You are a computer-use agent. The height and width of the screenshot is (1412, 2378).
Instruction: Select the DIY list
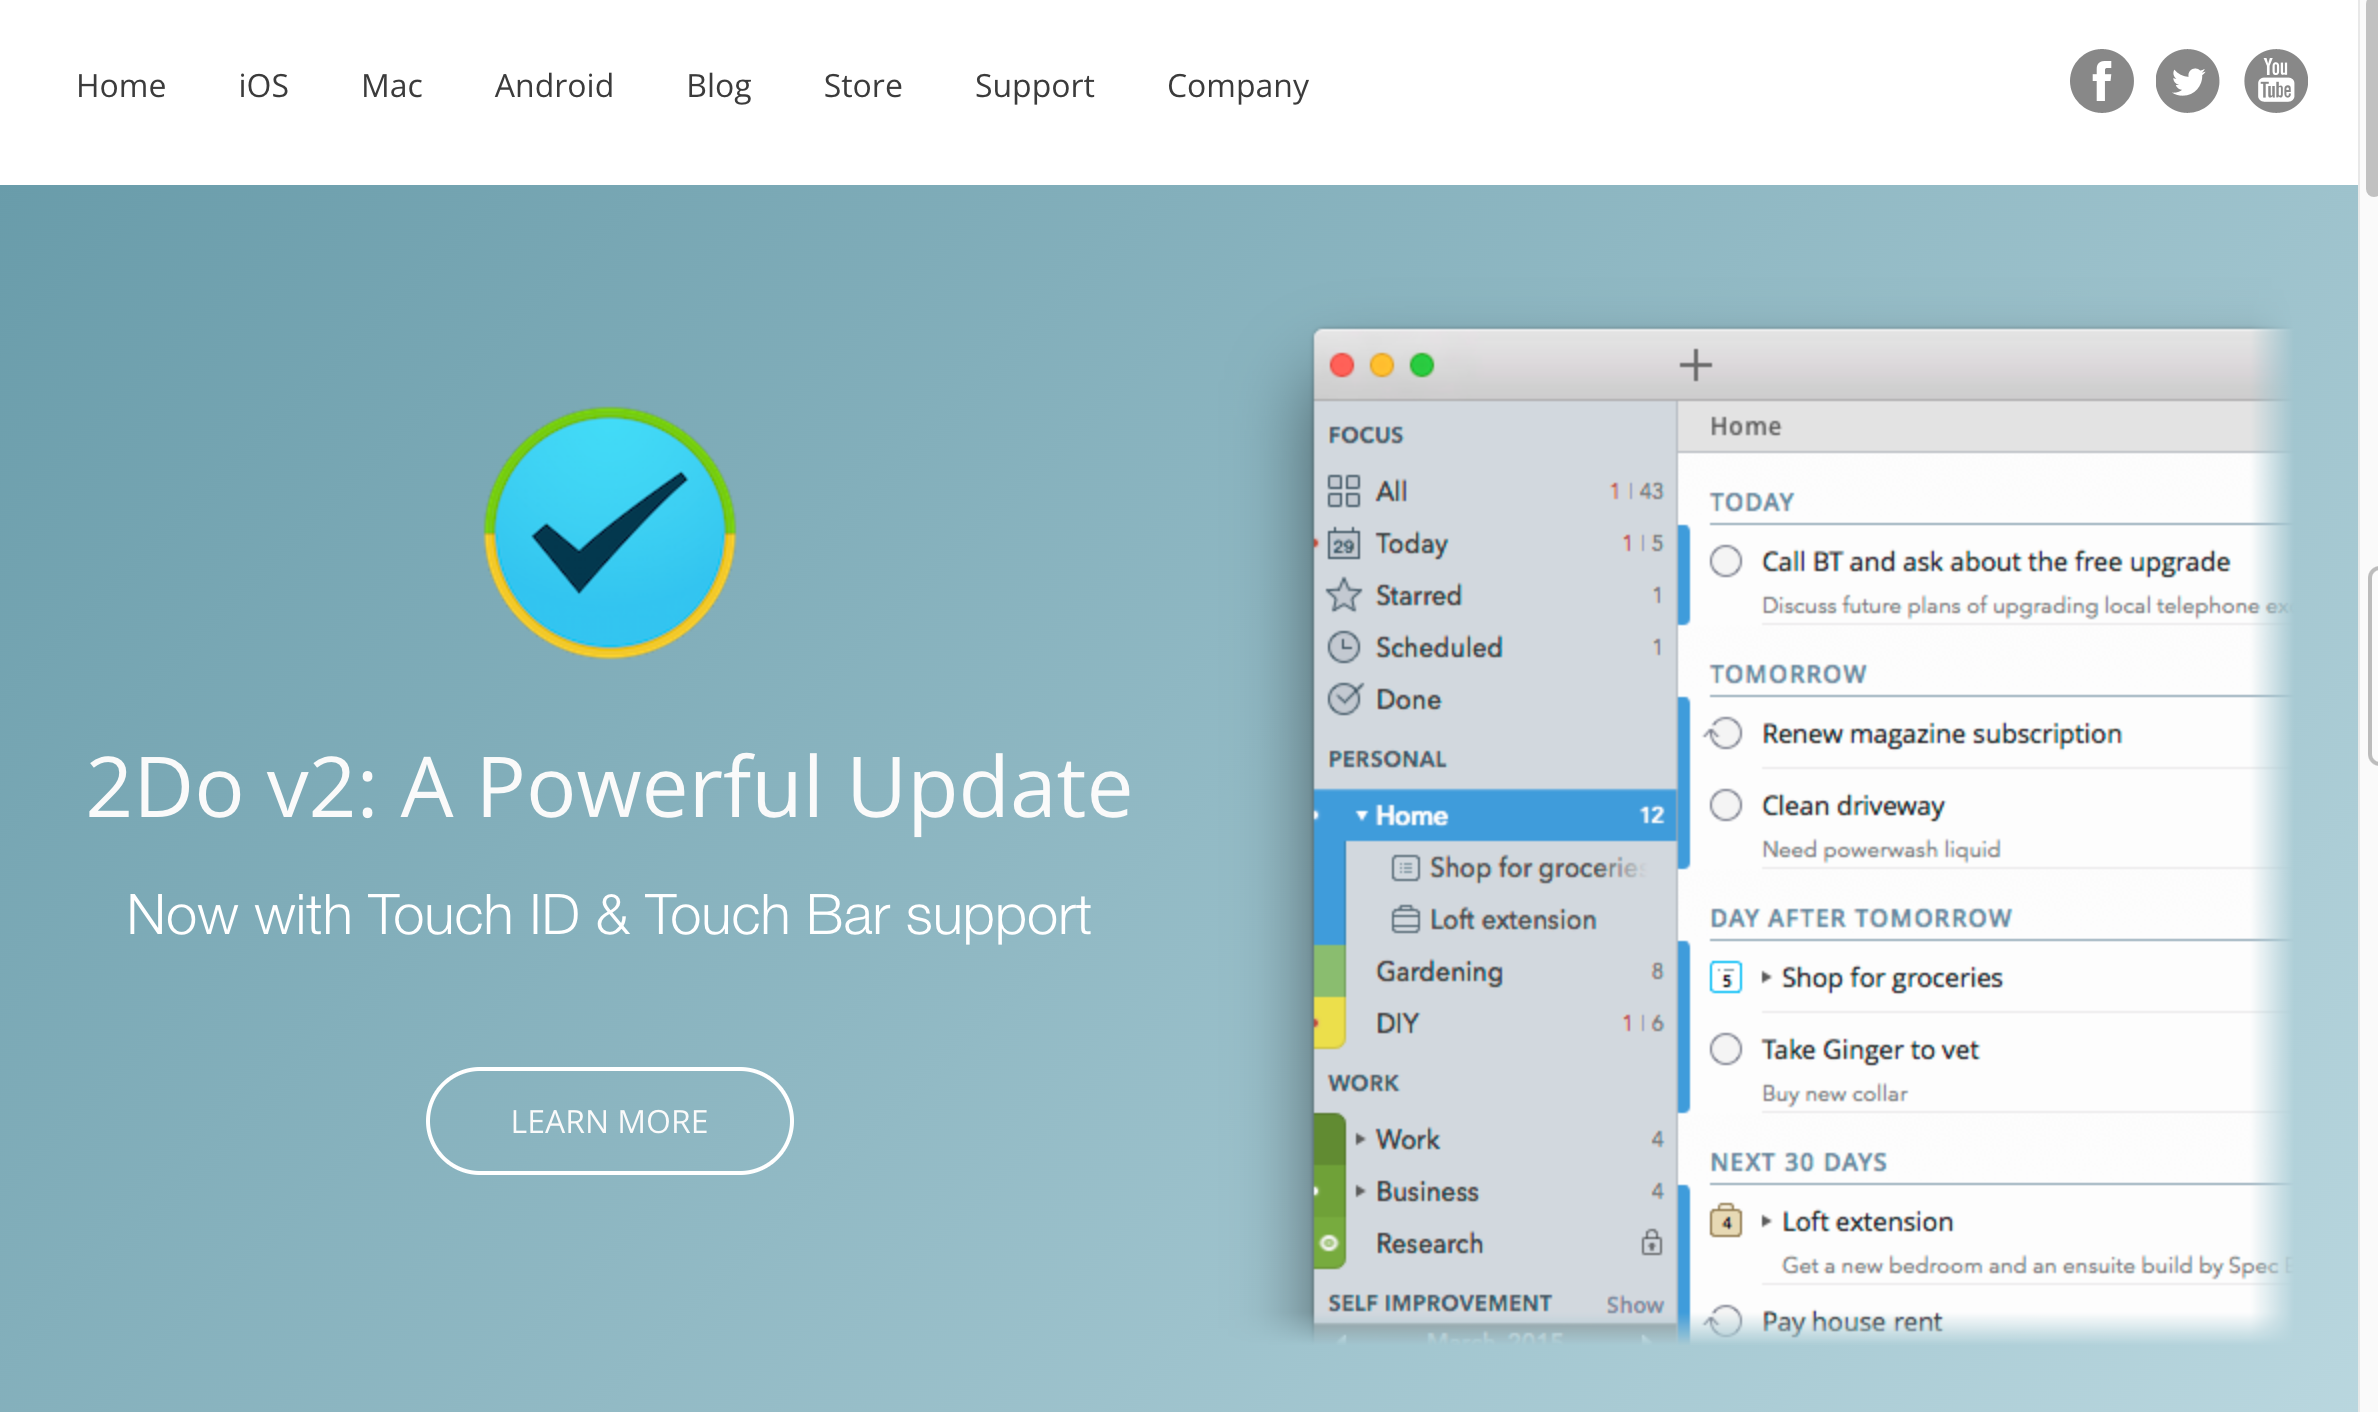pos(1495,1023)
